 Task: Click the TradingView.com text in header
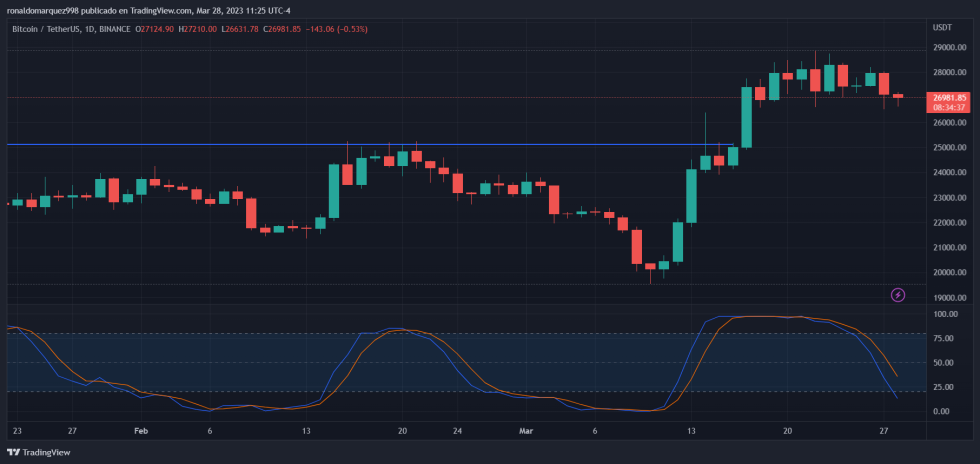tap(155, 10)
